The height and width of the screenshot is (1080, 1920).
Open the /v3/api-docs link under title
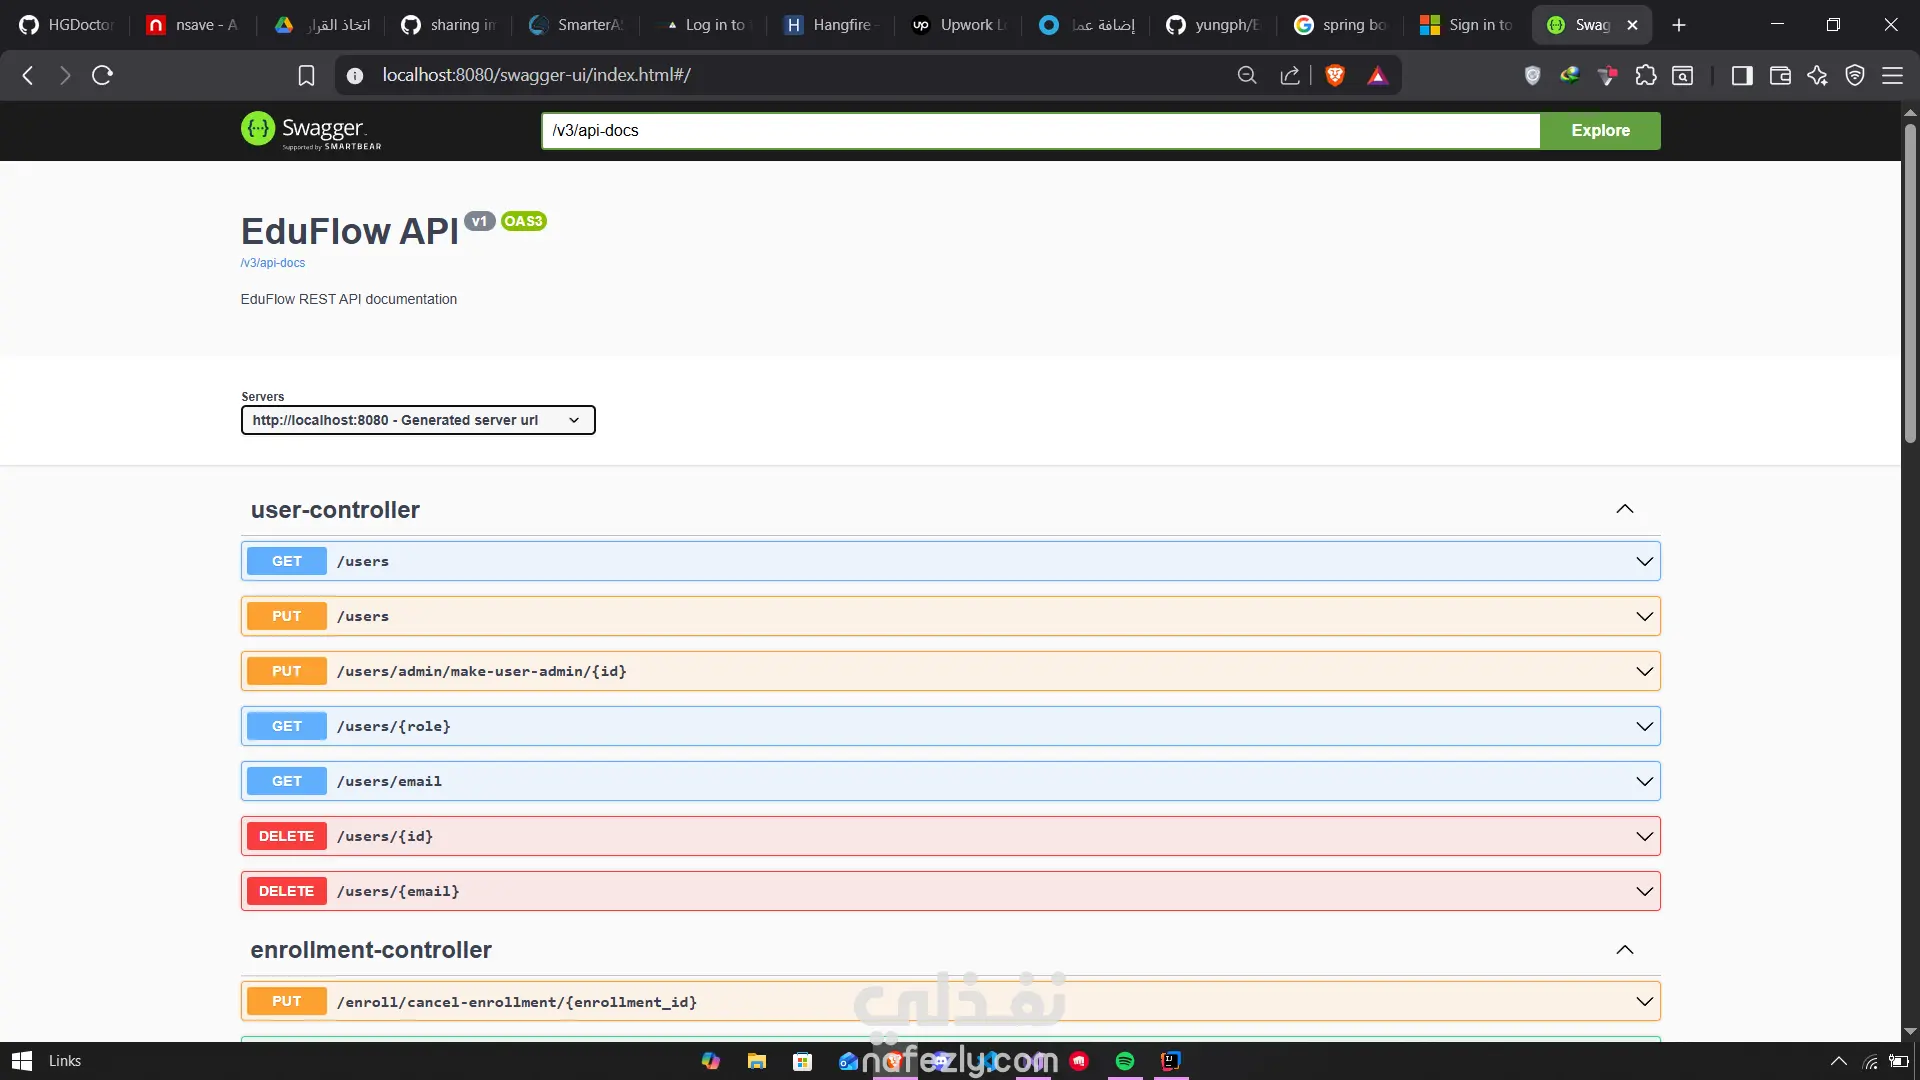(272, 263)
